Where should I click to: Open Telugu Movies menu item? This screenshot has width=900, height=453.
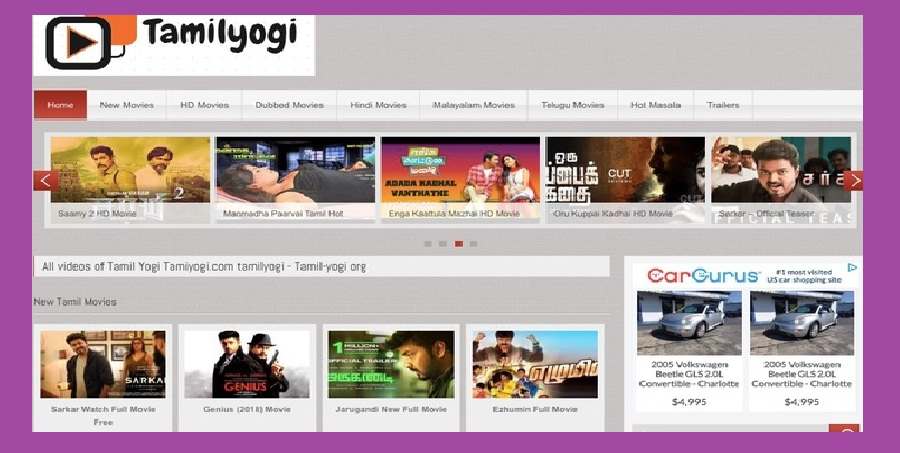(573, 105)
